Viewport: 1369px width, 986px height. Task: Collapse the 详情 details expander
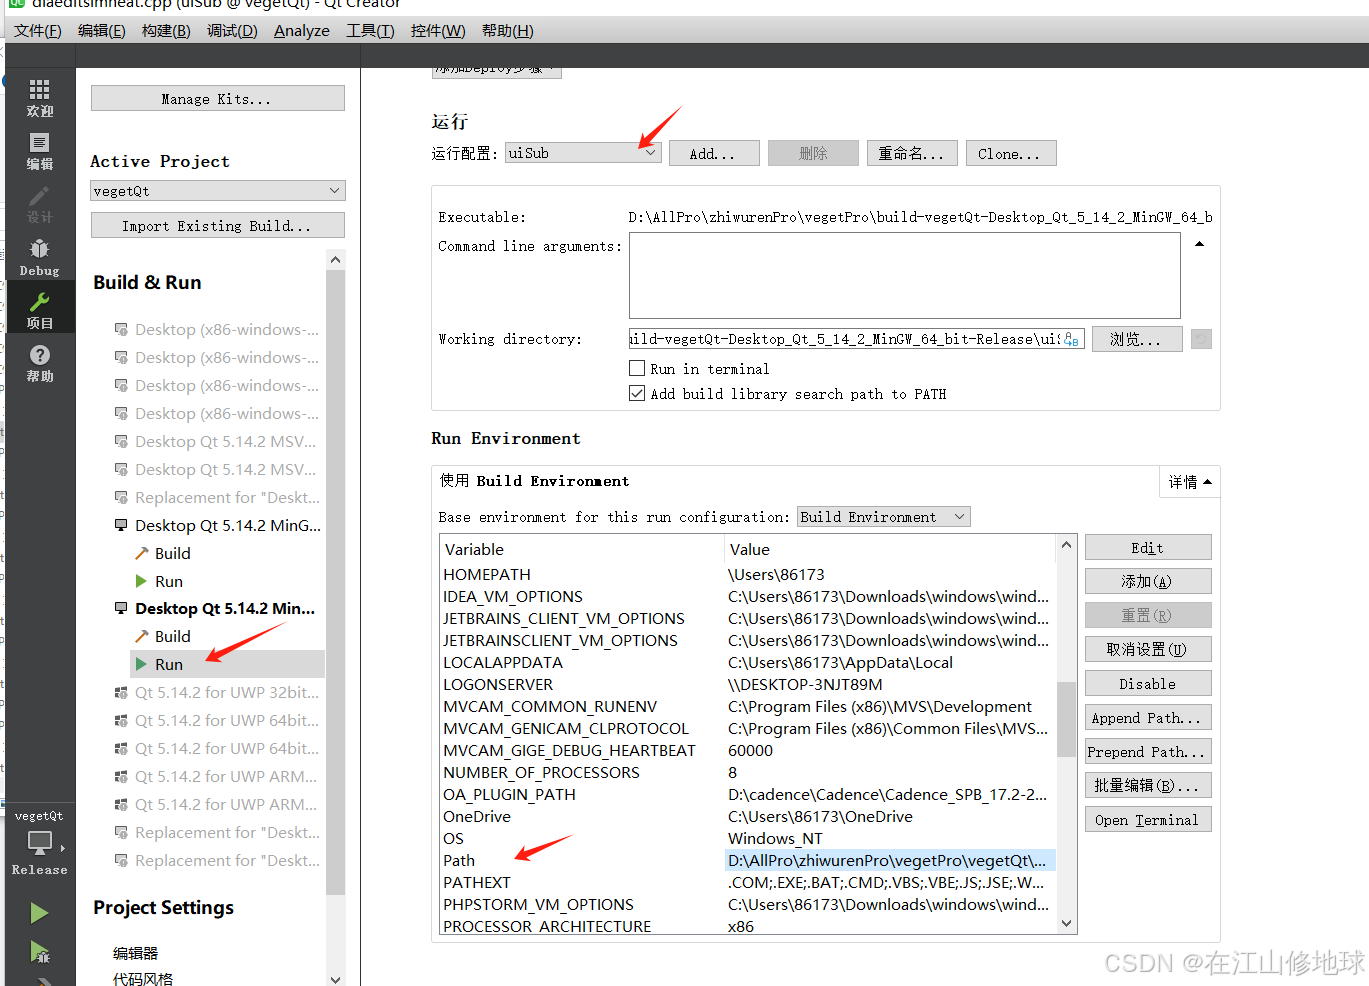[x=1190, y=482]
